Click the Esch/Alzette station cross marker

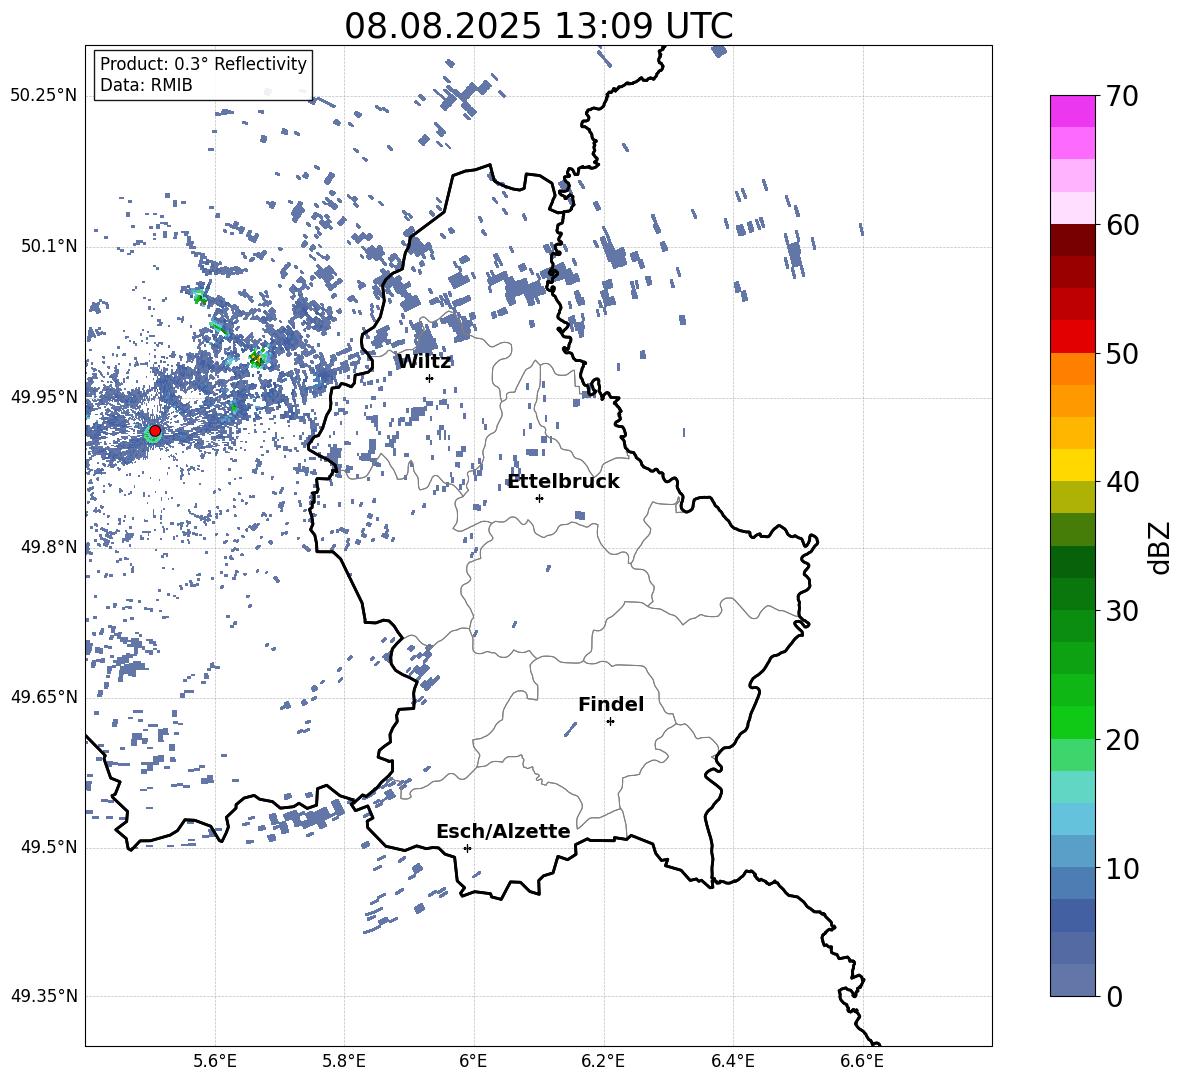[467, 848]
